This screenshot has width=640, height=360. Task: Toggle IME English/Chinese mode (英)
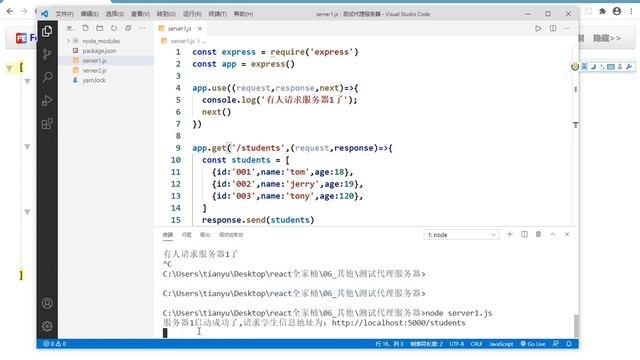pos(584,67)
